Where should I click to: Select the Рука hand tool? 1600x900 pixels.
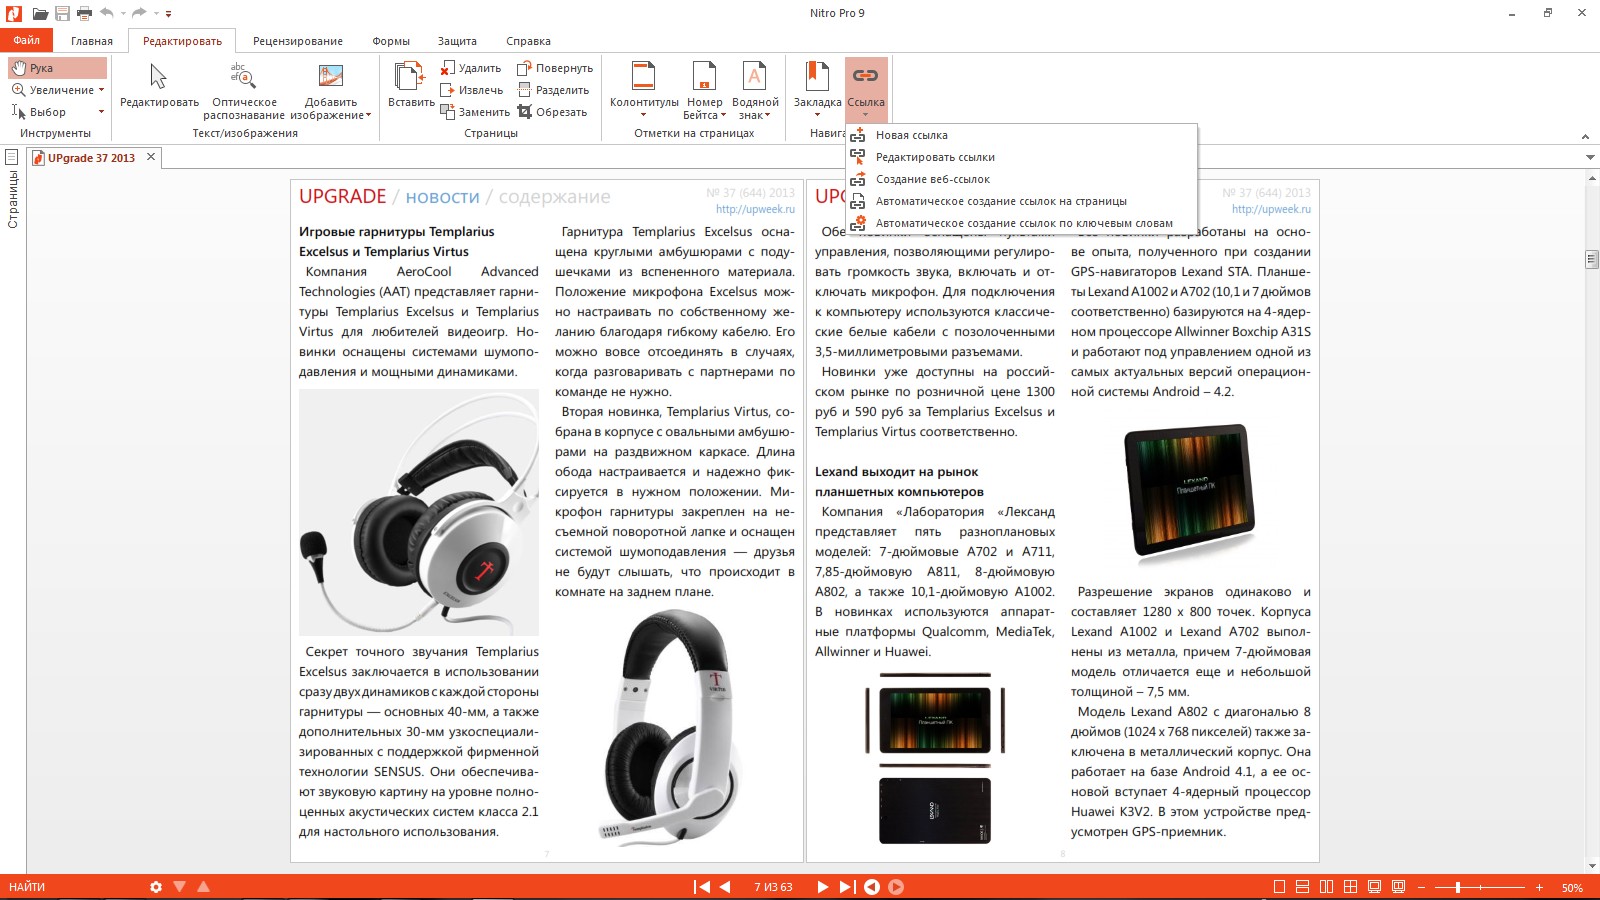[57, 68]
